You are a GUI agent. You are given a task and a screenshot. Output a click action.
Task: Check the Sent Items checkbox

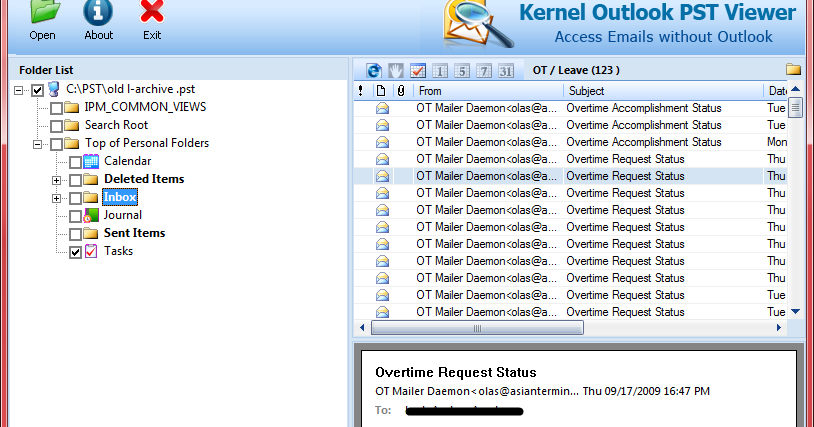75,234
